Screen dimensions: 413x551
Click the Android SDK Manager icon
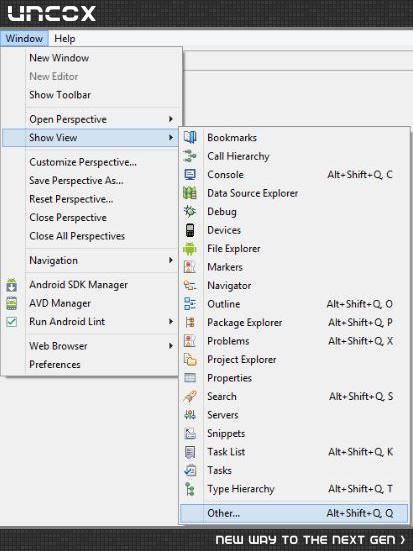click(x=12, y=285)
